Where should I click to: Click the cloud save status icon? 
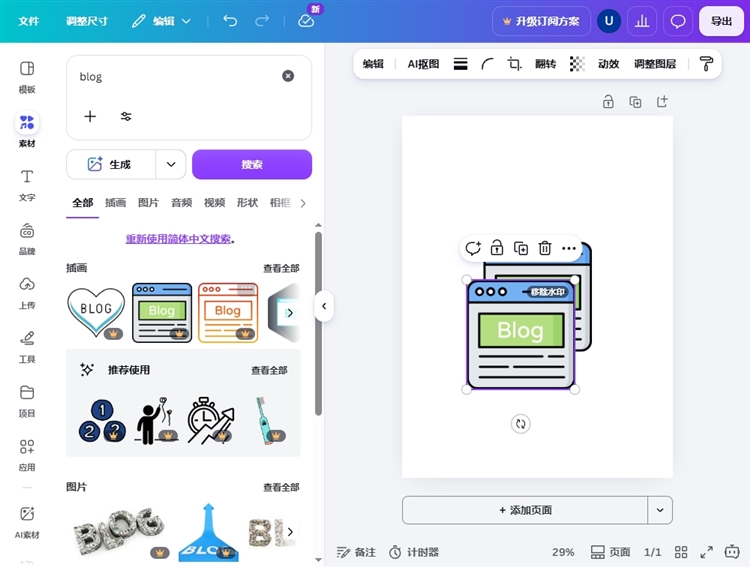[x=306, y=21]
